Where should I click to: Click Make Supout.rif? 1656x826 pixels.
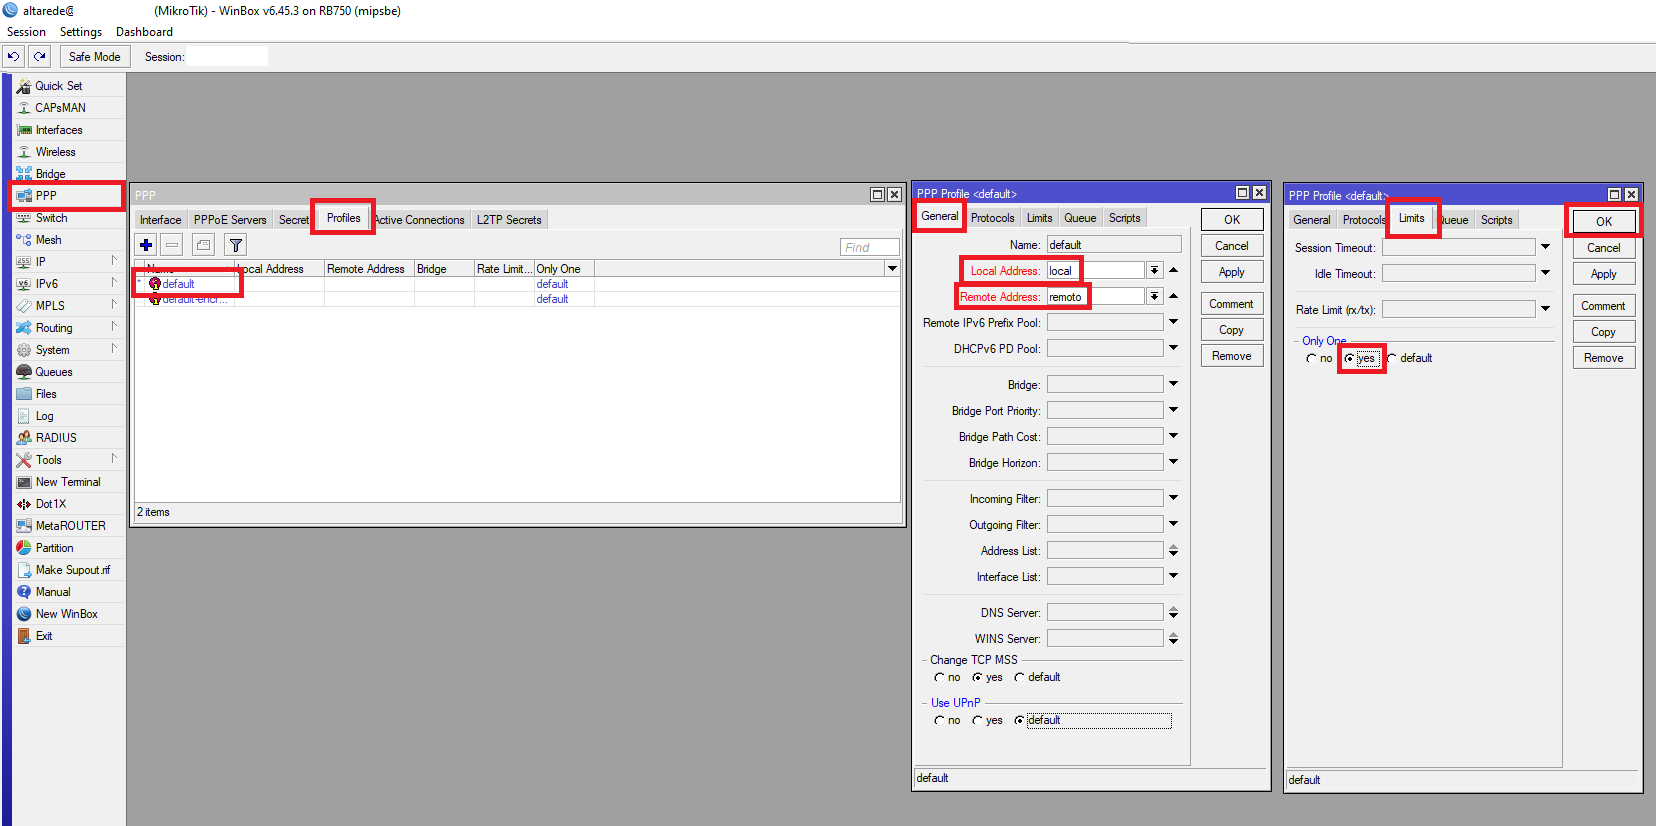click(73, 570)
